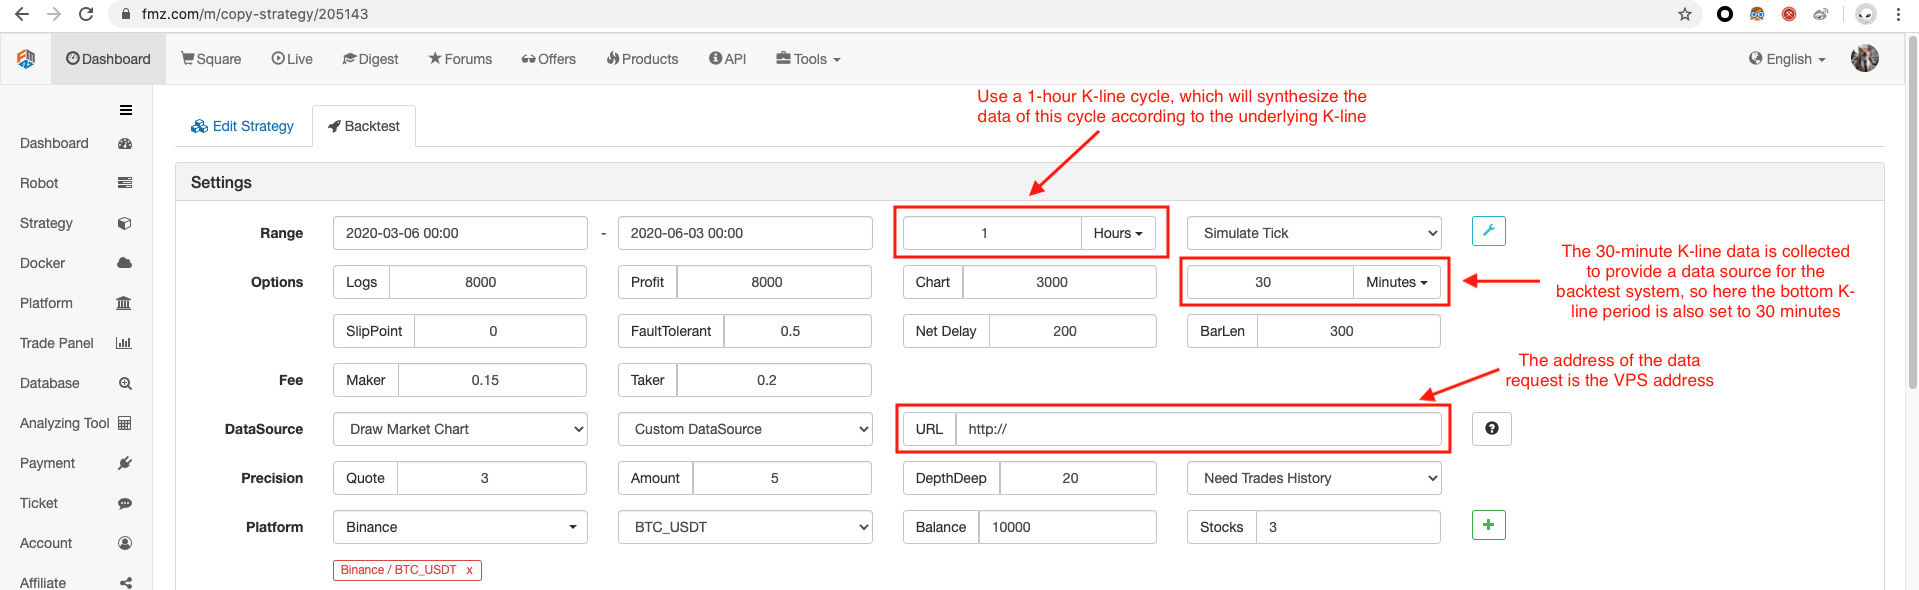Click the range end date field
Viewport: 1919px width, 590px height.
745,233
